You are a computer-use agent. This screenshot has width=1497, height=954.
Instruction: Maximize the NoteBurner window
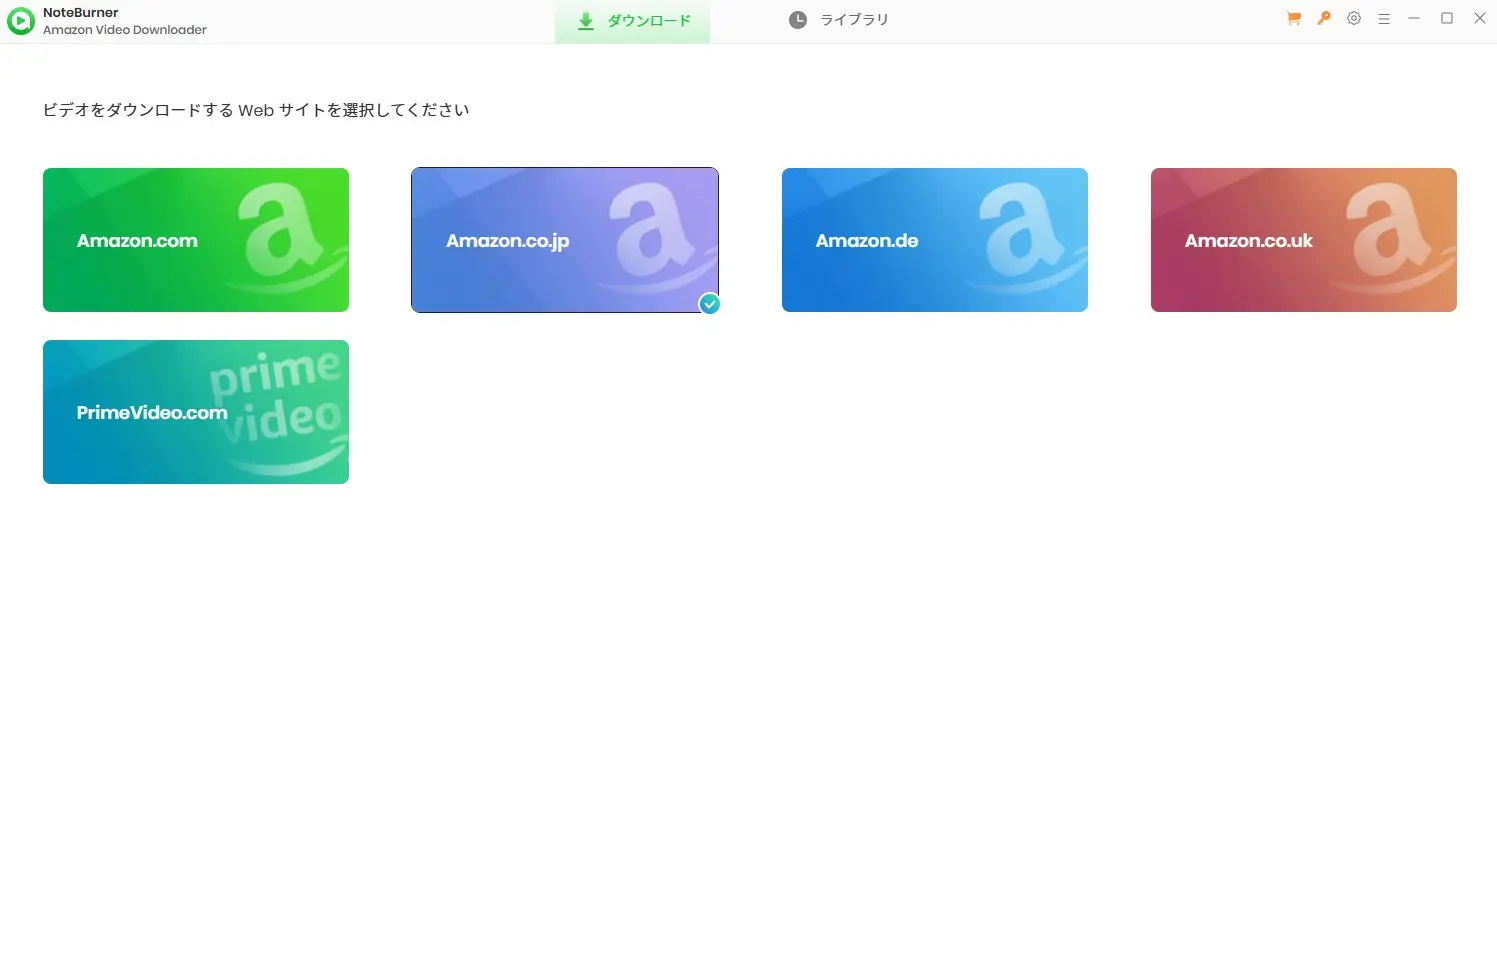(x=1447, y=18)
